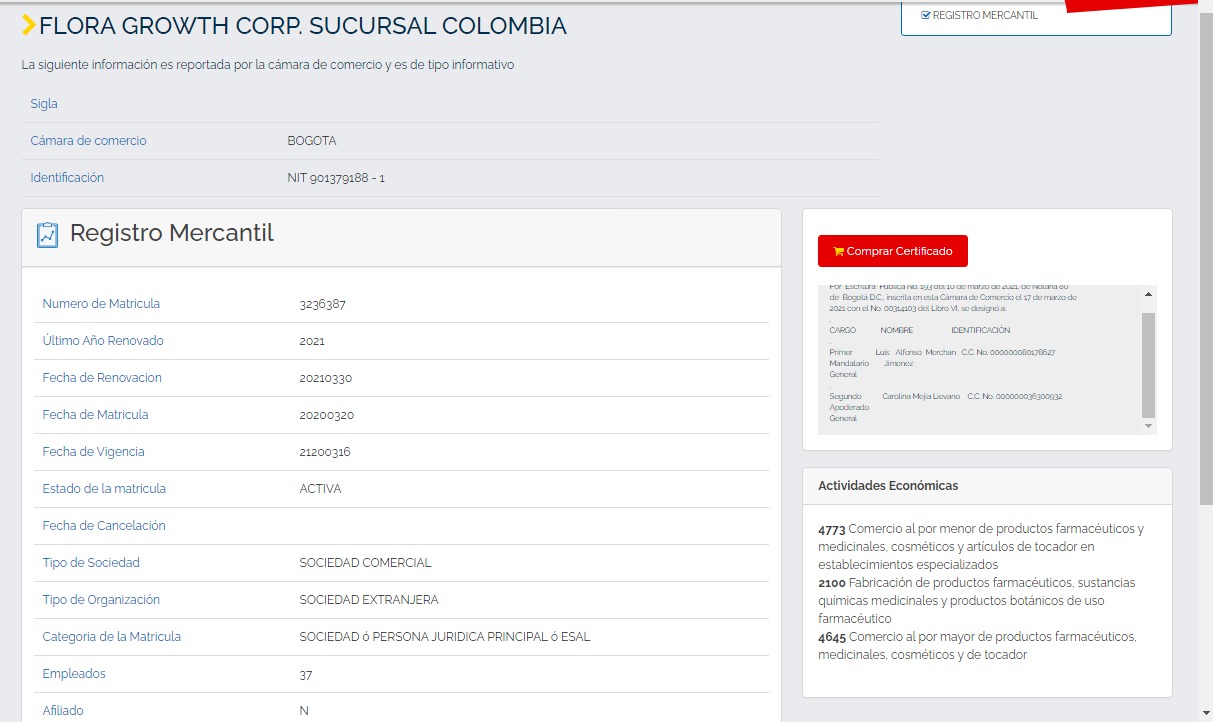
Task: Click the certificate preview scroll down arrow
Action: 1148,426
